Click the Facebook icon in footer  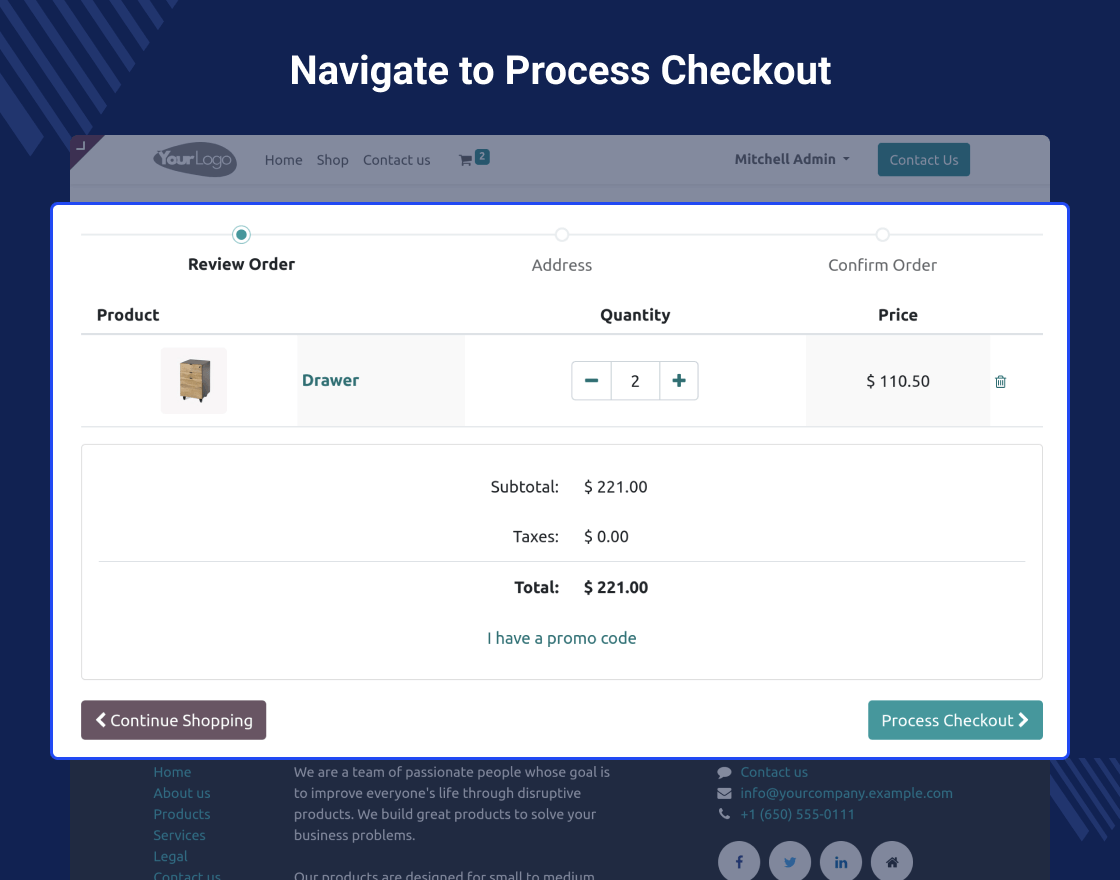(739, 861)
